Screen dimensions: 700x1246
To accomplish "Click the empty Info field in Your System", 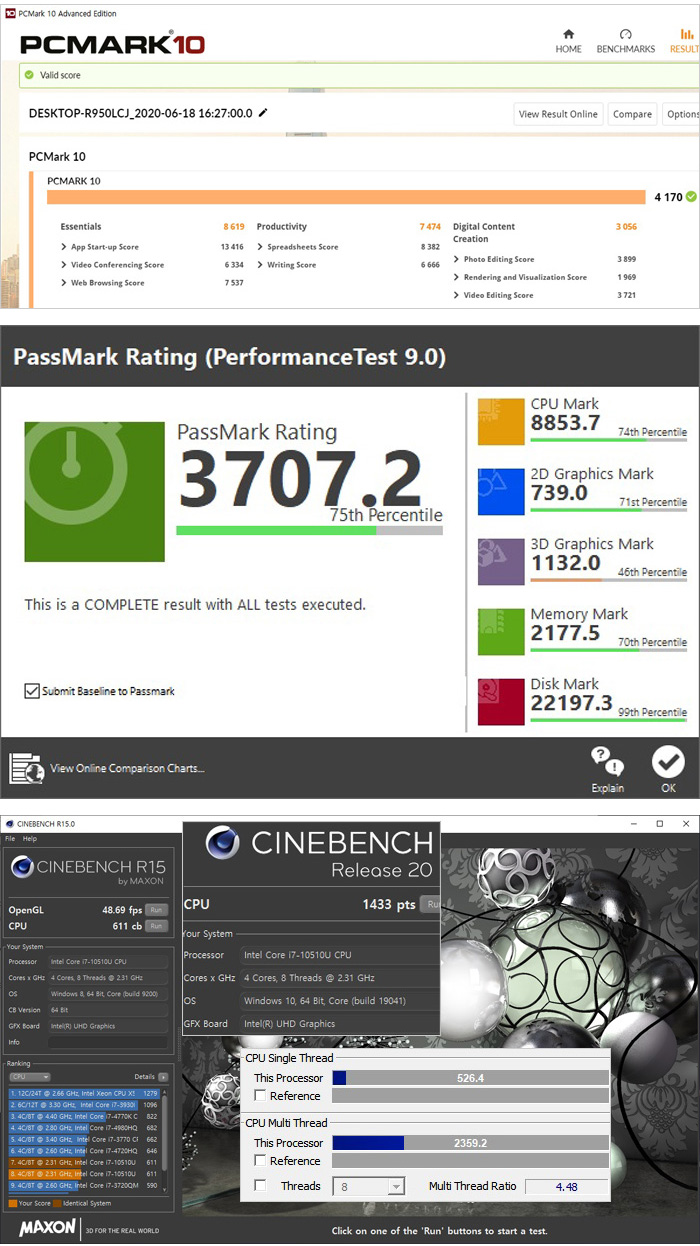I will tap(108, 1042).
